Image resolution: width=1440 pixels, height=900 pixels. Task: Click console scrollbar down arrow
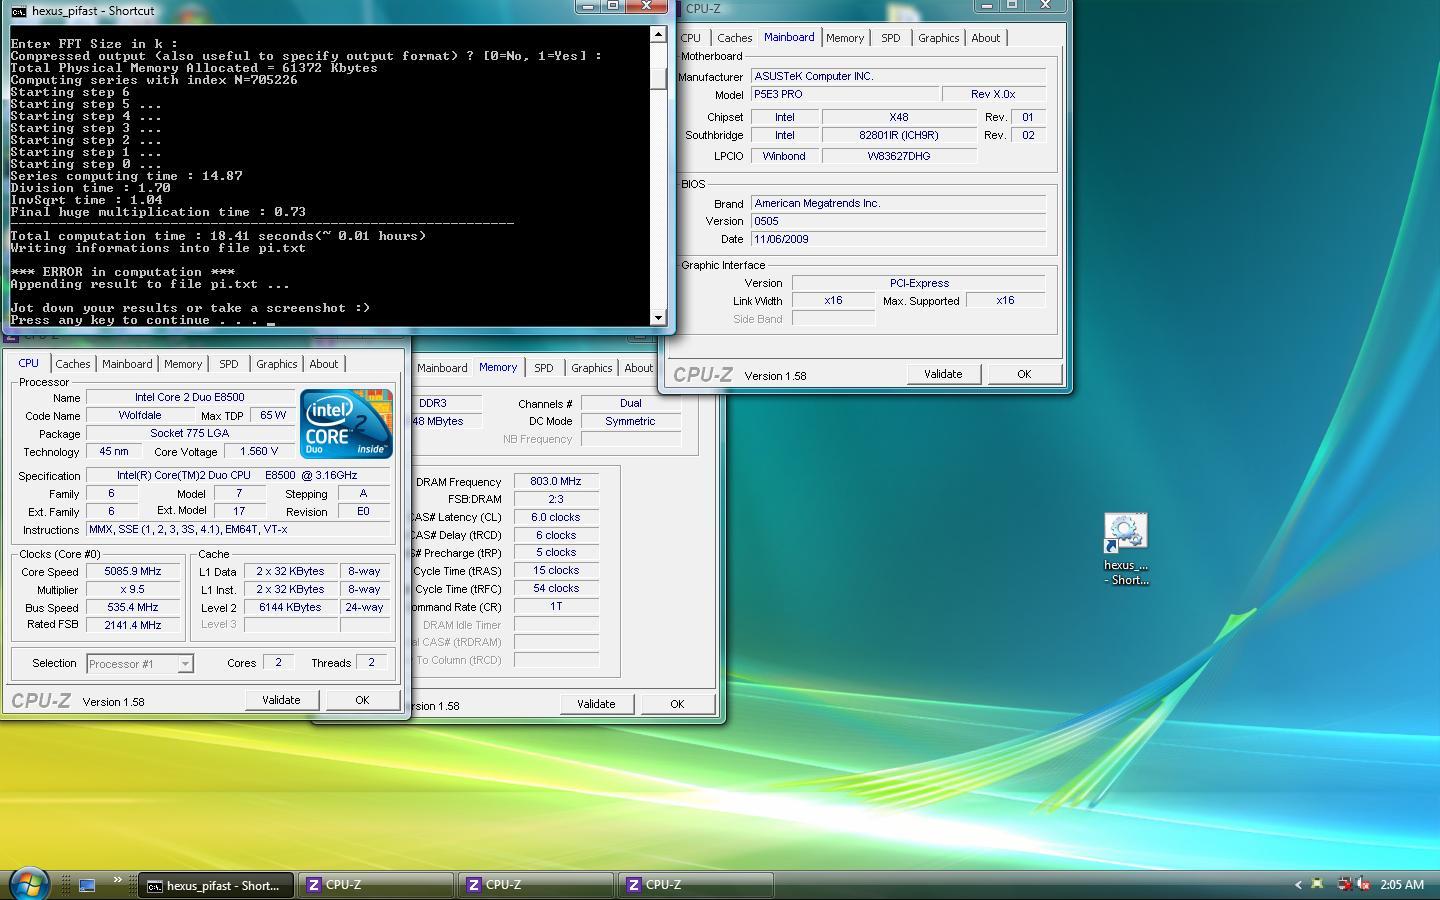click(658, 318)
